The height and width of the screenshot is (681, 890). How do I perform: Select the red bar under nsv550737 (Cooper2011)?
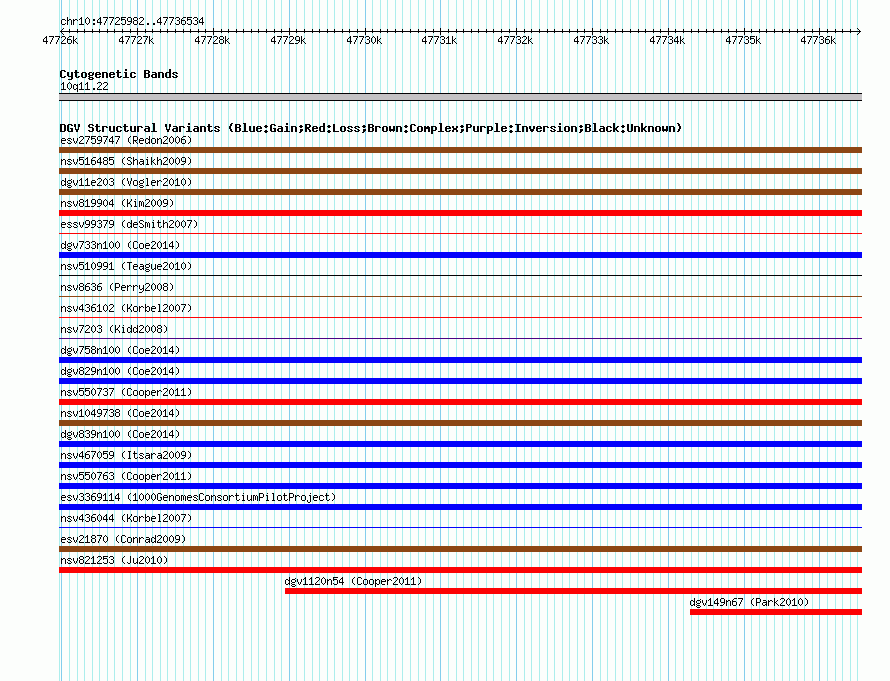[460, 402]
